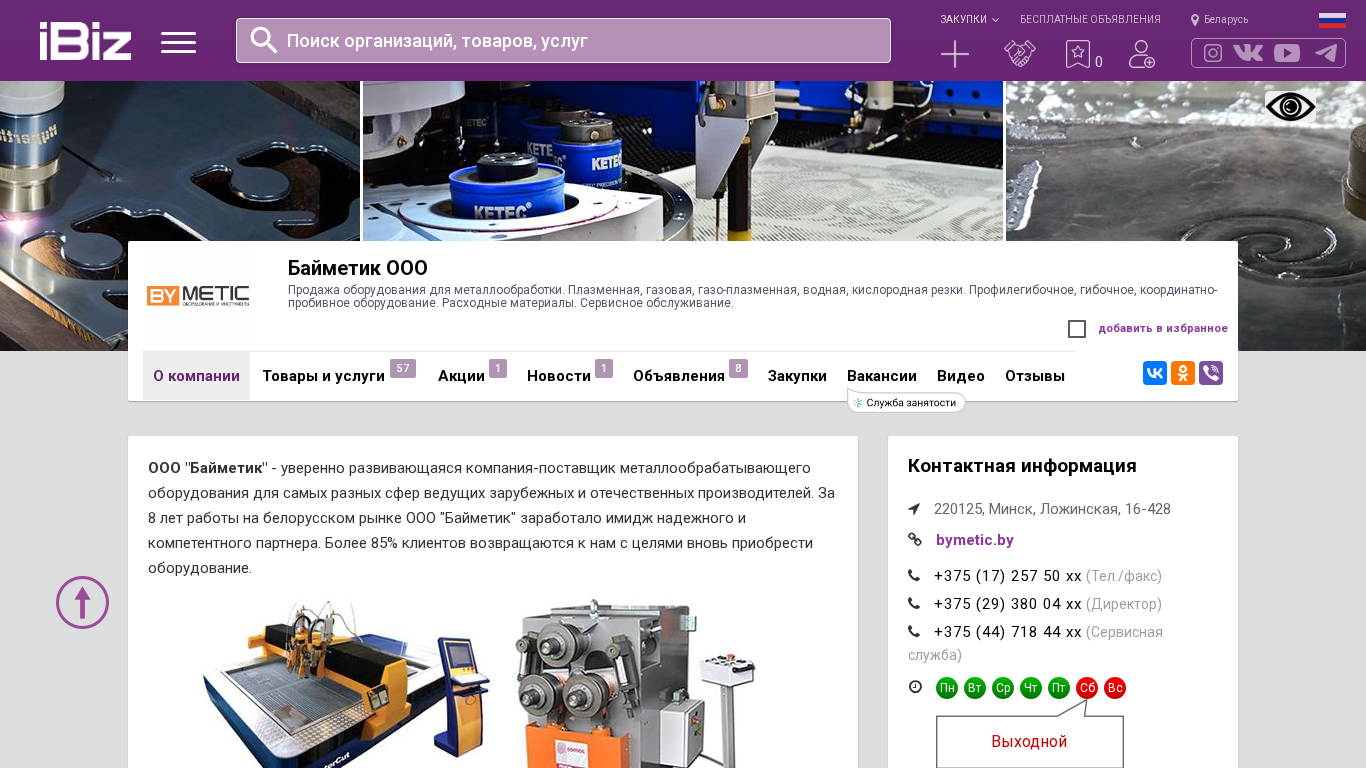Click phone number +375 (17) 257 50 xx

[x=1008, y=576]
